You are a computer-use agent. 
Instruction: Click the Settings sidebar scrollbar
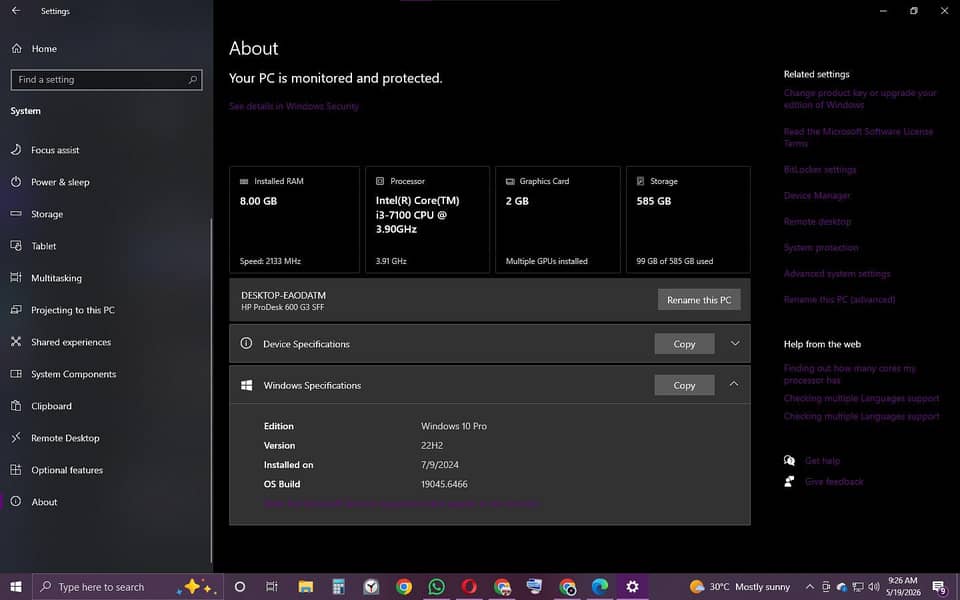pos(212,391)
